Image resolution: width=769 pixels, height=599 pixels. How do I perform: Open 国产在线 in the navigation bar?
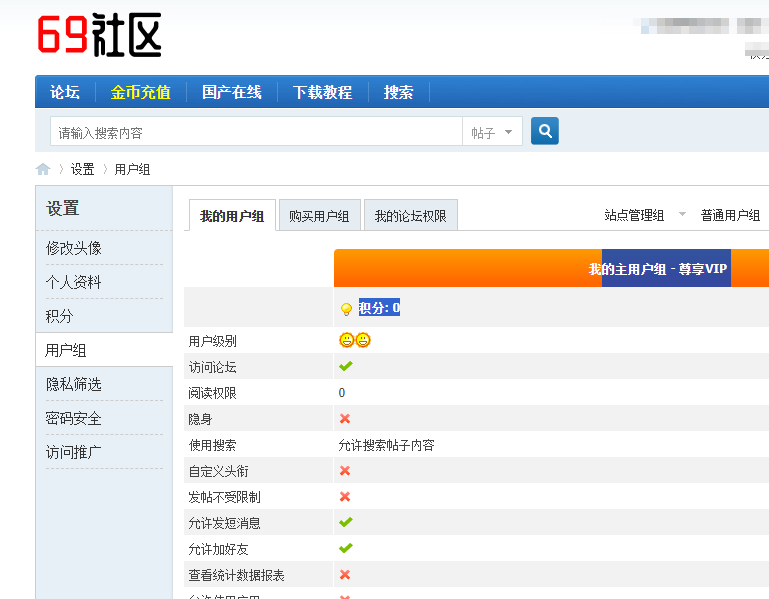tap(232, 92)
